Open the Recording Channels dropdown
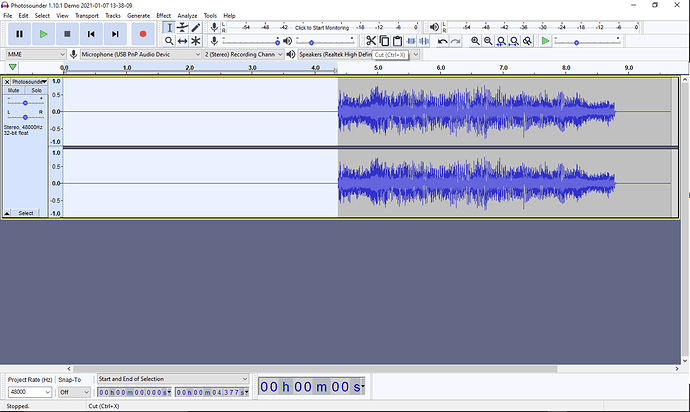 [243, 54]
